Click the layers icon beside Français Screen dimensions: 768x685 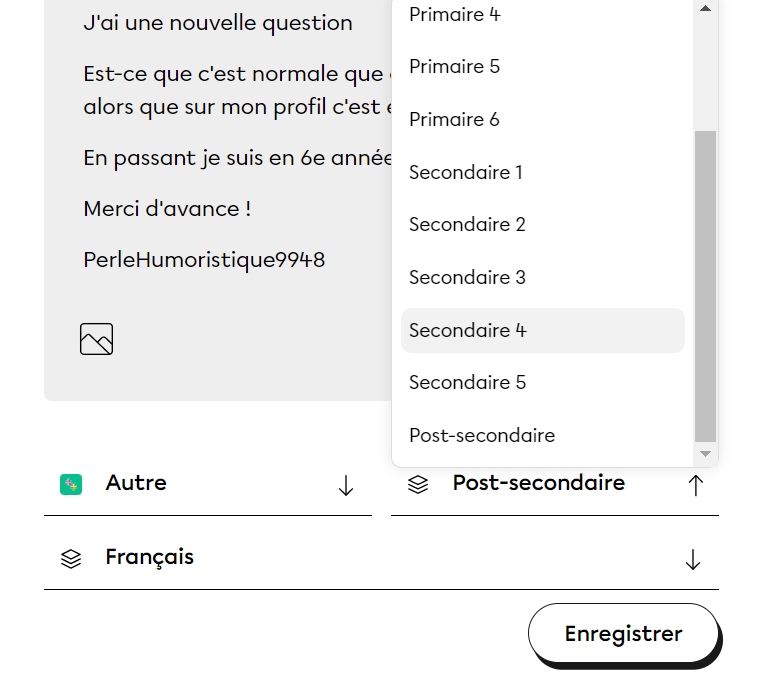(x=71, y=559)
